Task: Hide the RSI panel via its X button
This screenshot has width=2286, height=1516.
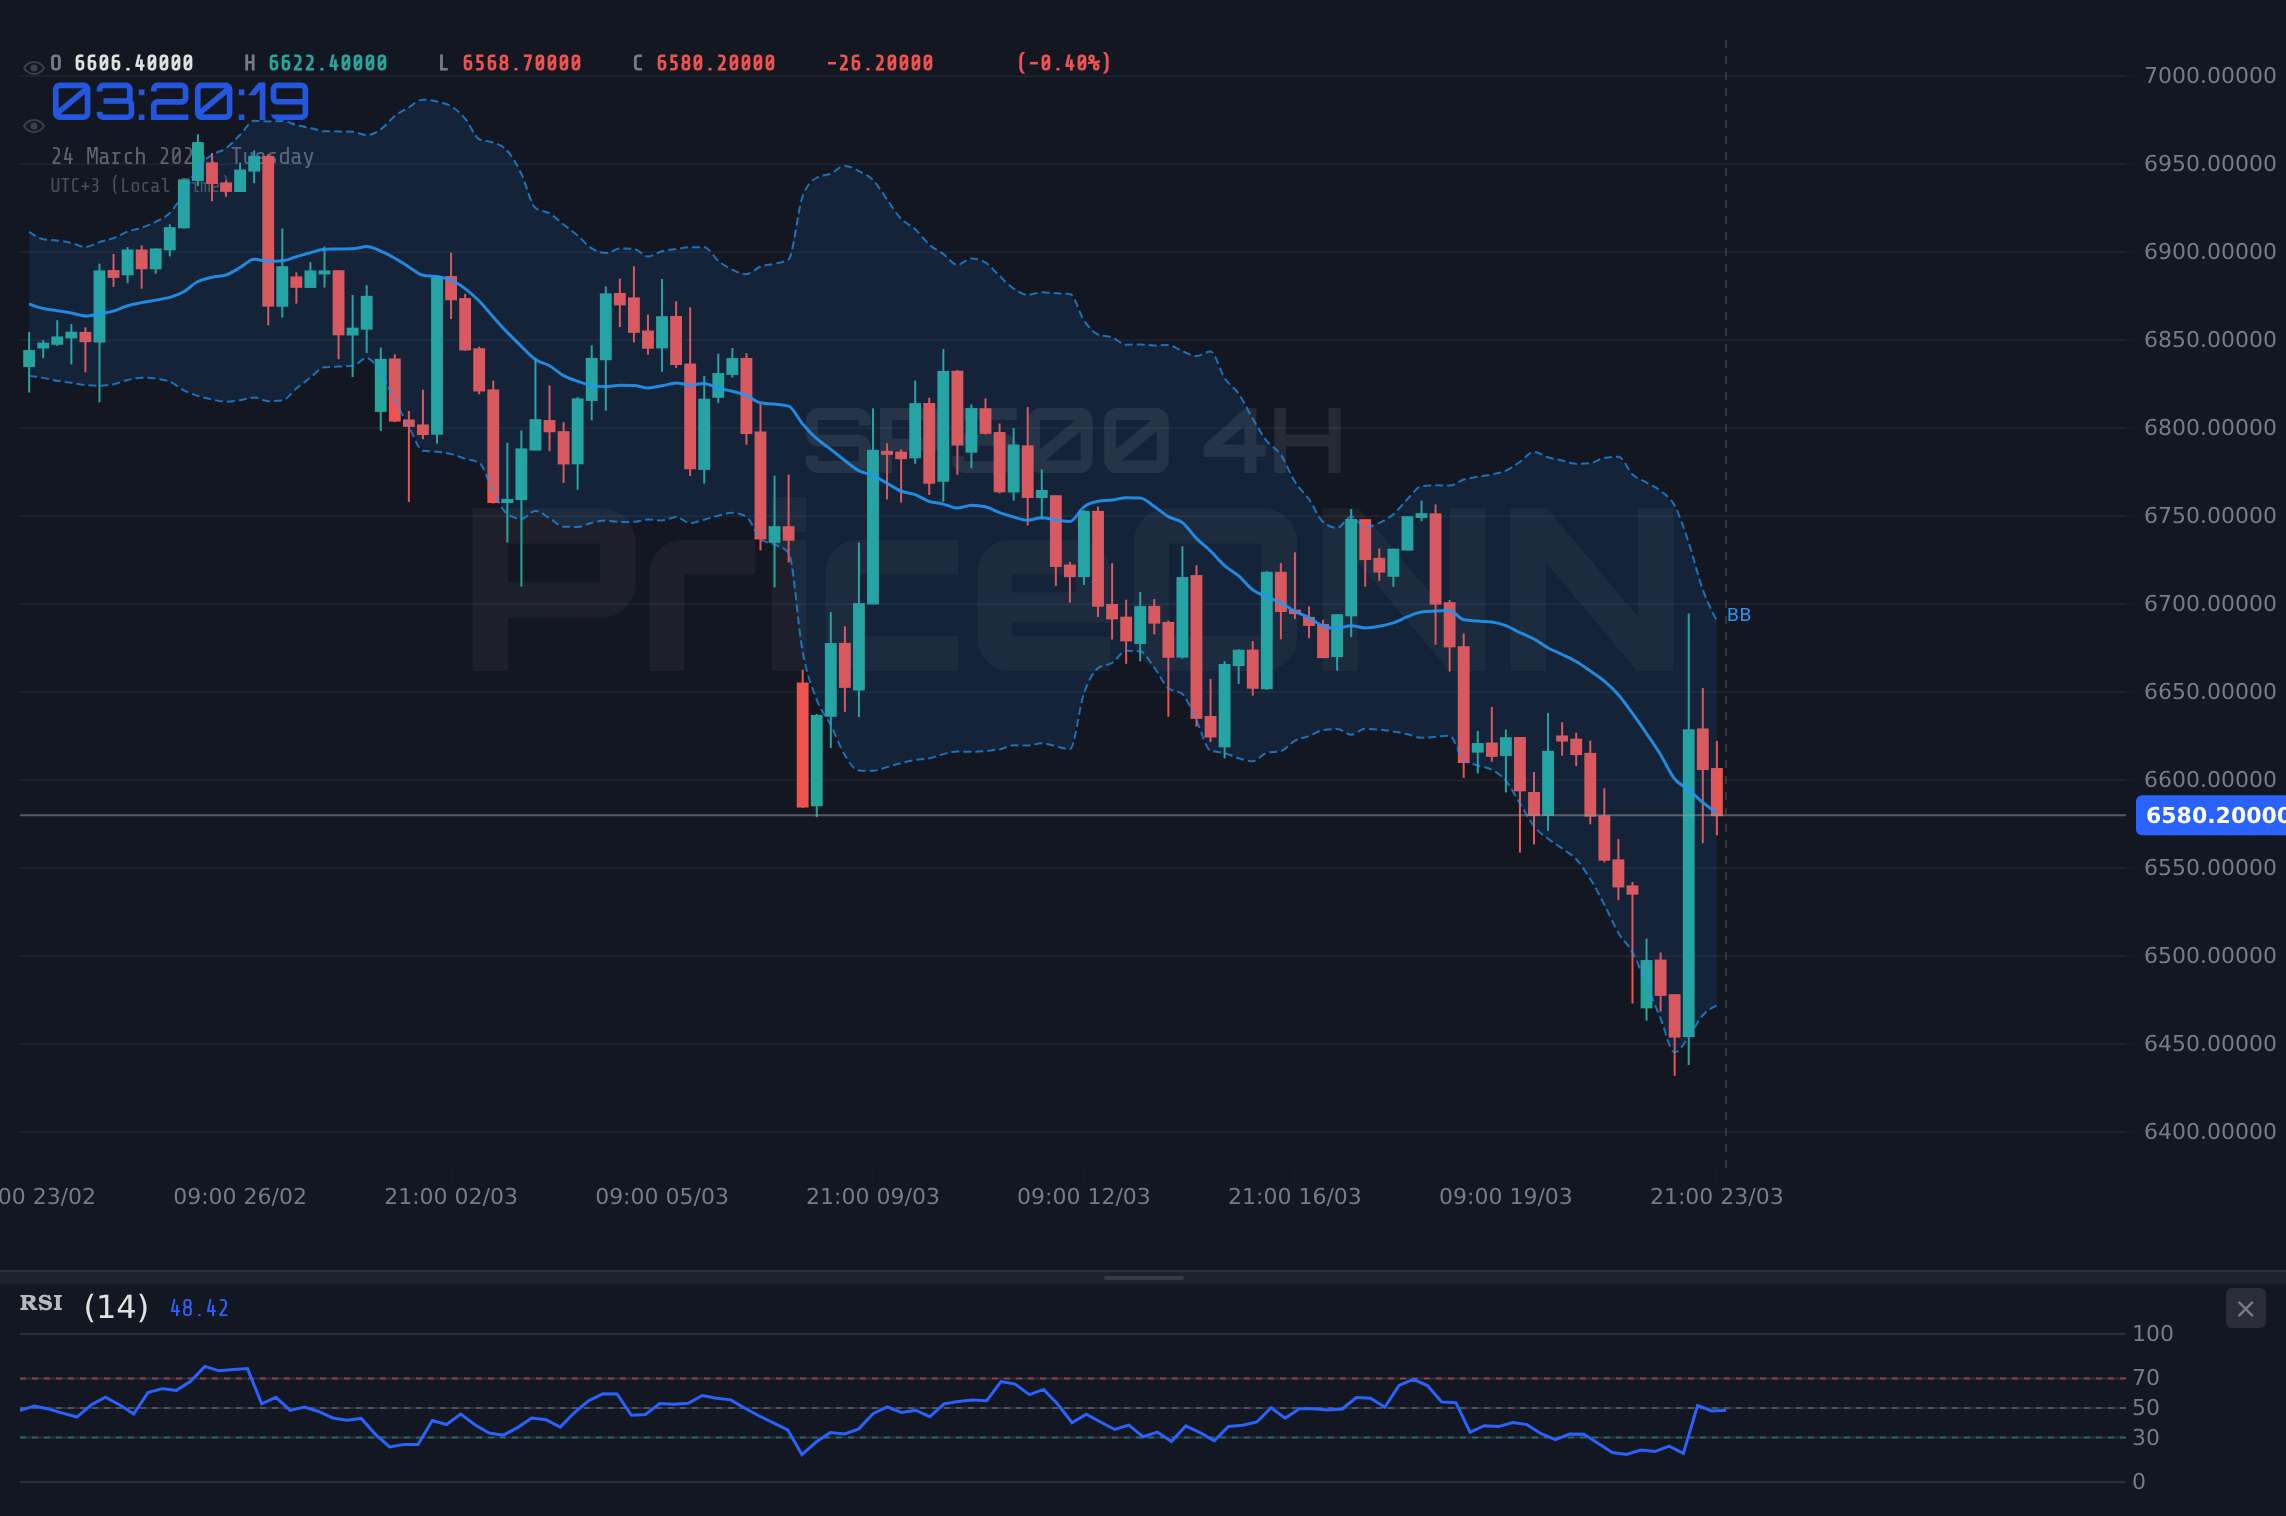Action: [x=2246, y=1308]
